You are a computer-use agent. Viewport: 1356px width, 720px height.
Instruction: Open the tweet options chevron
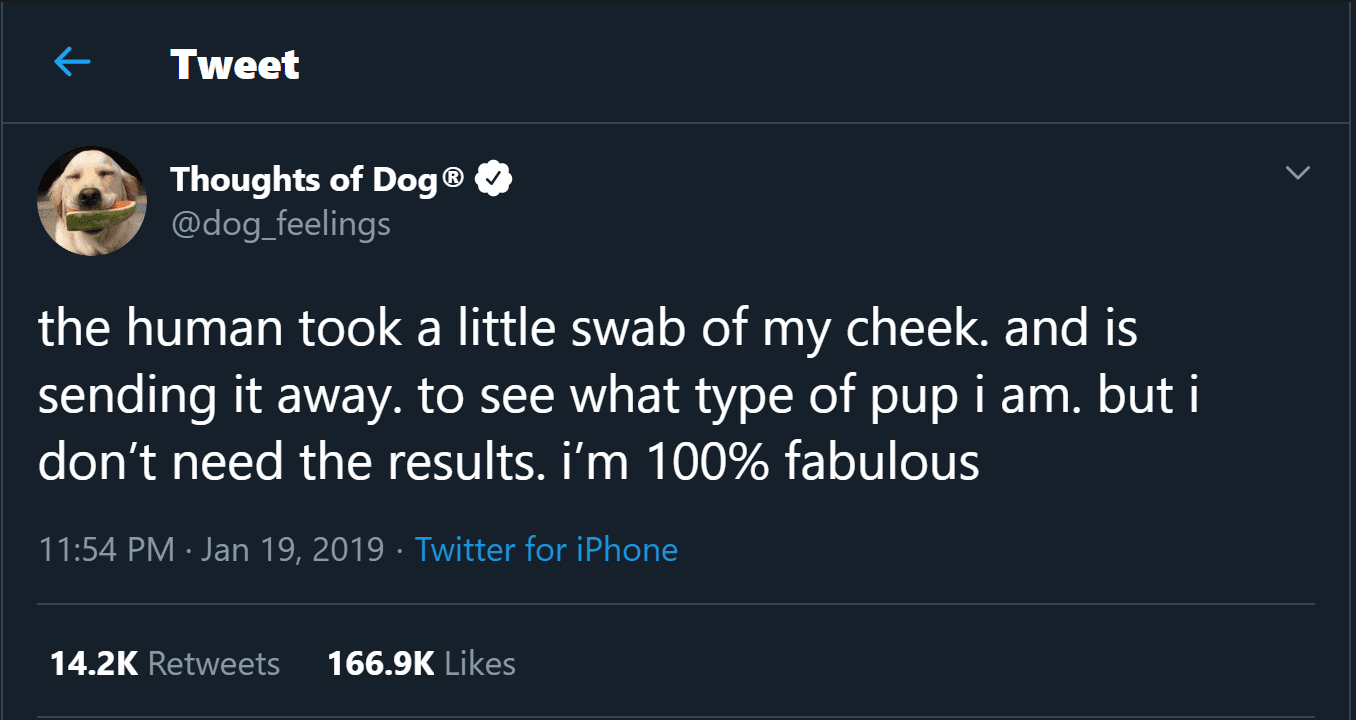coord(1297,173)
